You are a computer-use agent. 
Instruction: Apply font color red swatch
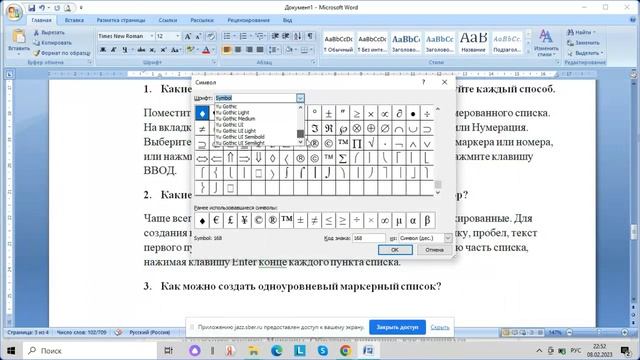(x=206, y=50)
